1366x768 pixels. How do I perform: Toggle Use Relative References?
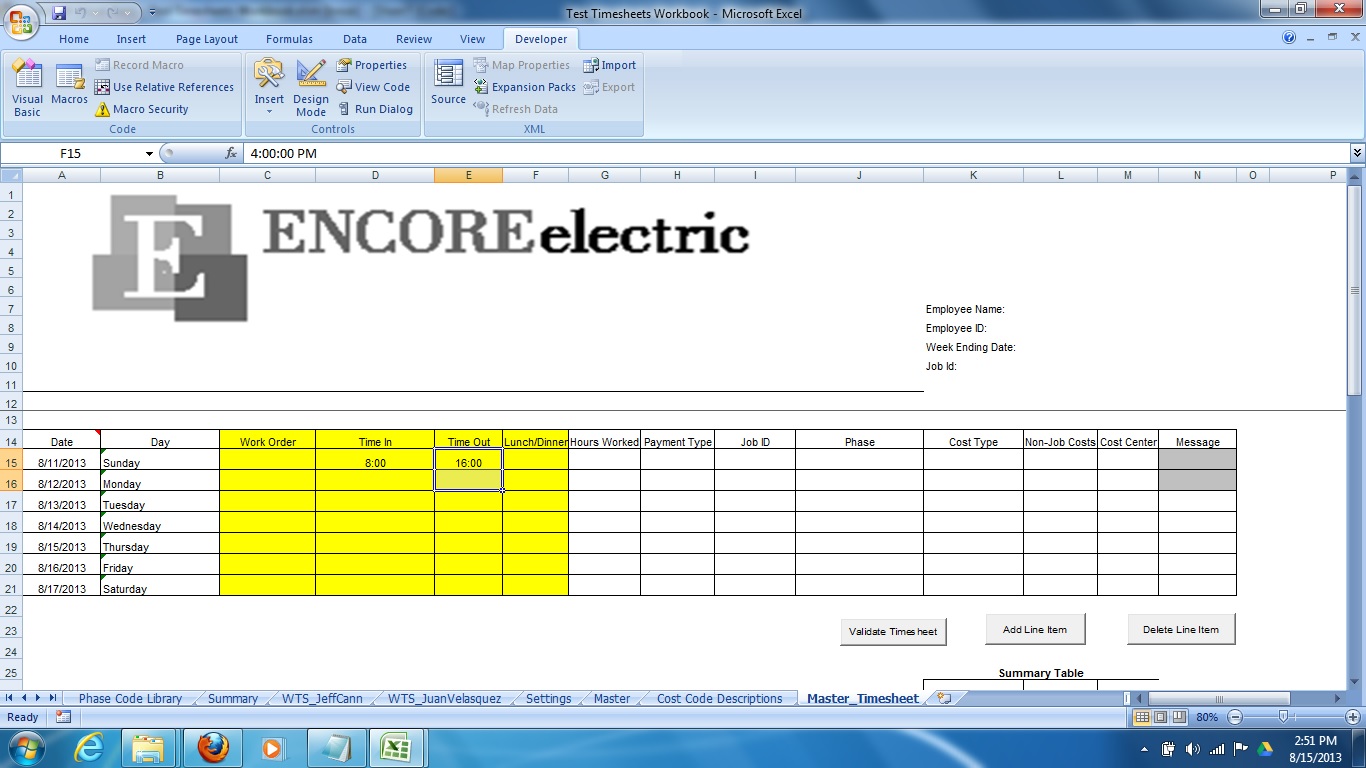(164, 87)
